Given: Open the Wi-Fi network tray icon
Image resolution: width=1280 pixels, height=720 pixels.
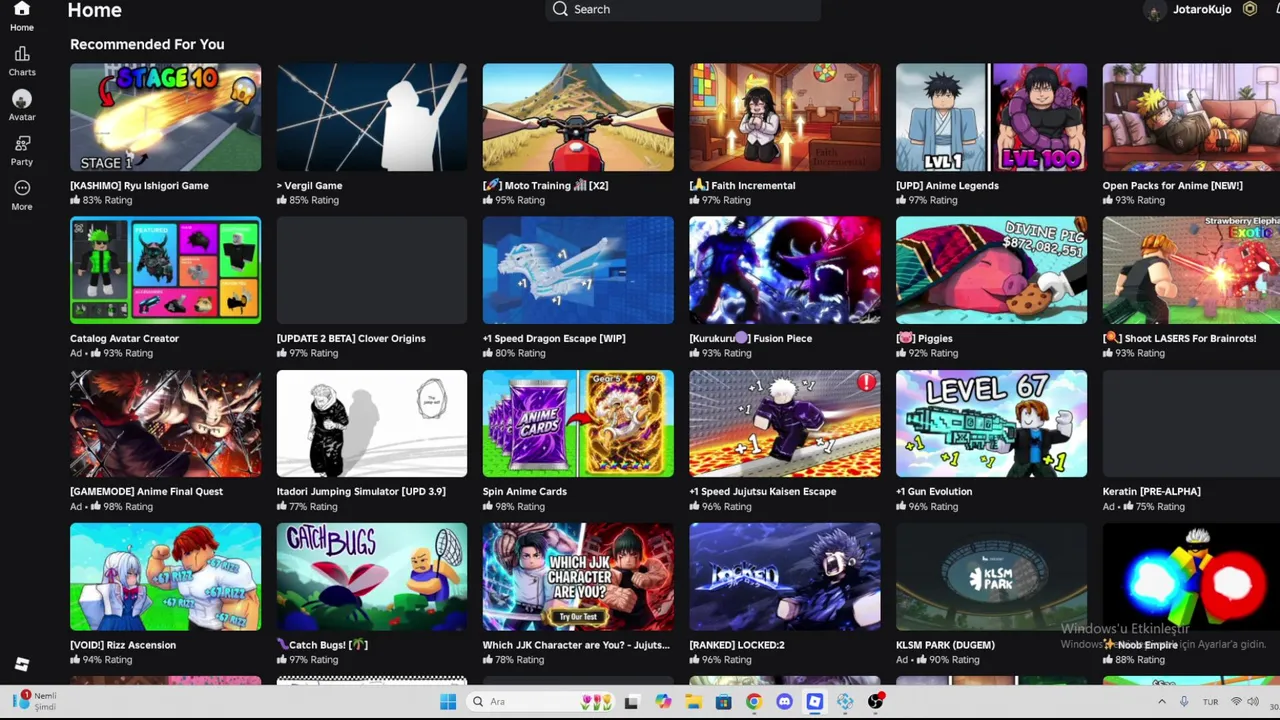Looking at the screenshot, I should [x=1236, y=702].
